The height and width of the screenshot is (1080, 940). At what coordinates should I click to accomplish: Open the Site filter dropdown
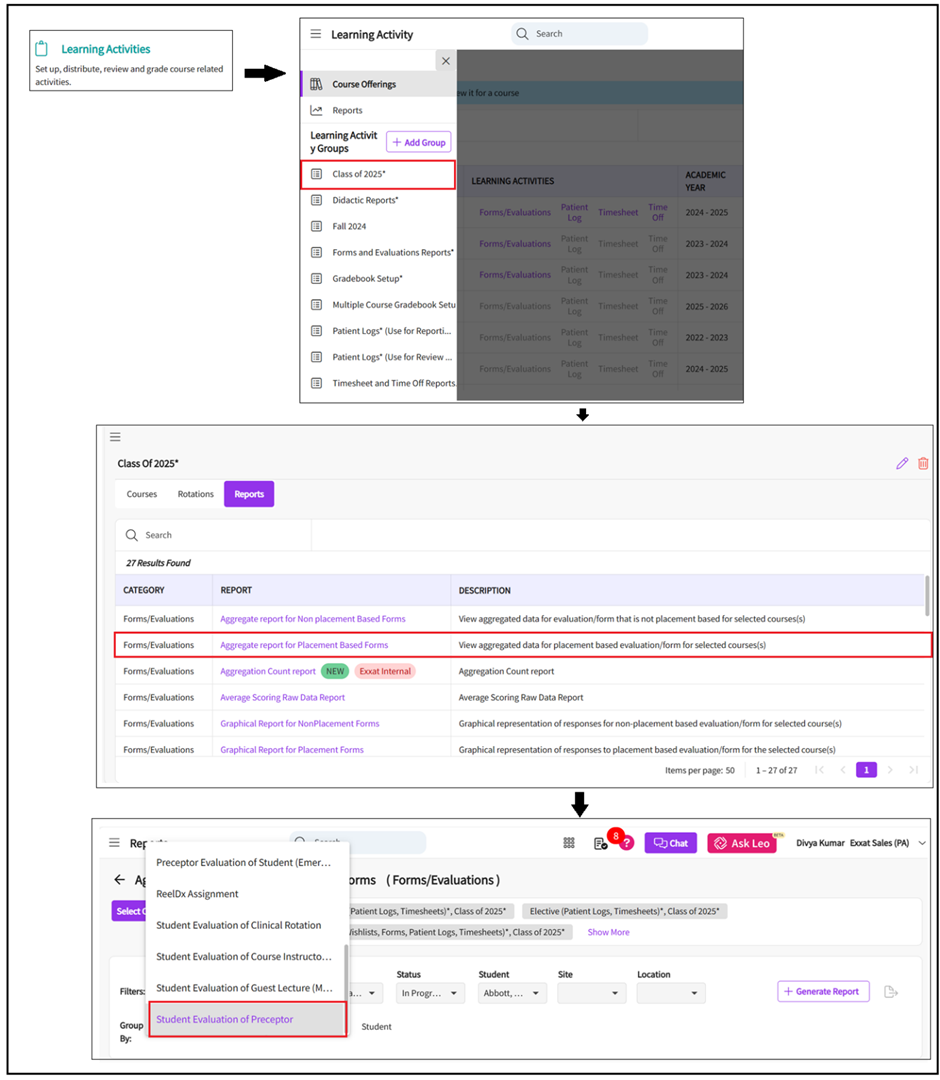click(x=591, y=993)
